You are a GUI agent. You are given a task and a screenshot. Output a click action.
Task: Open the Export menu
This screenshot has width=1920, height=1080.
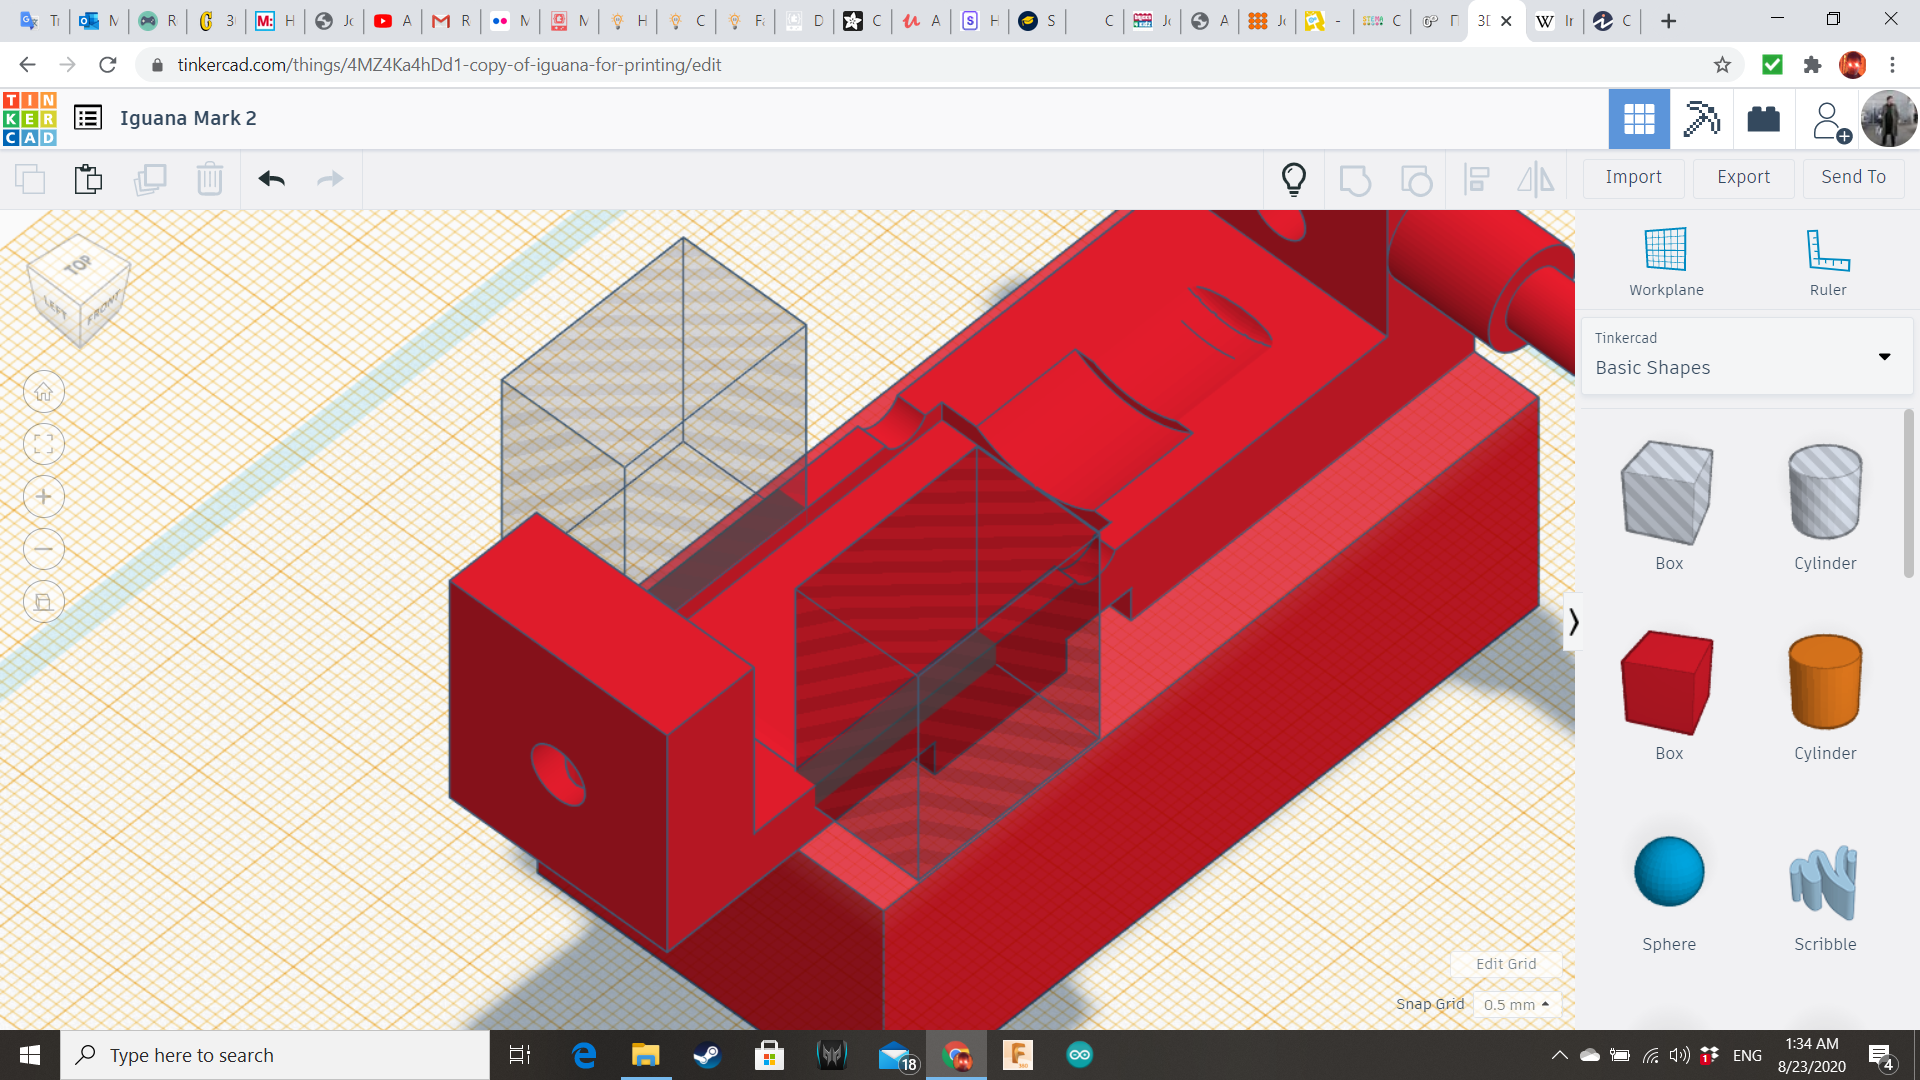(1743, 177)
